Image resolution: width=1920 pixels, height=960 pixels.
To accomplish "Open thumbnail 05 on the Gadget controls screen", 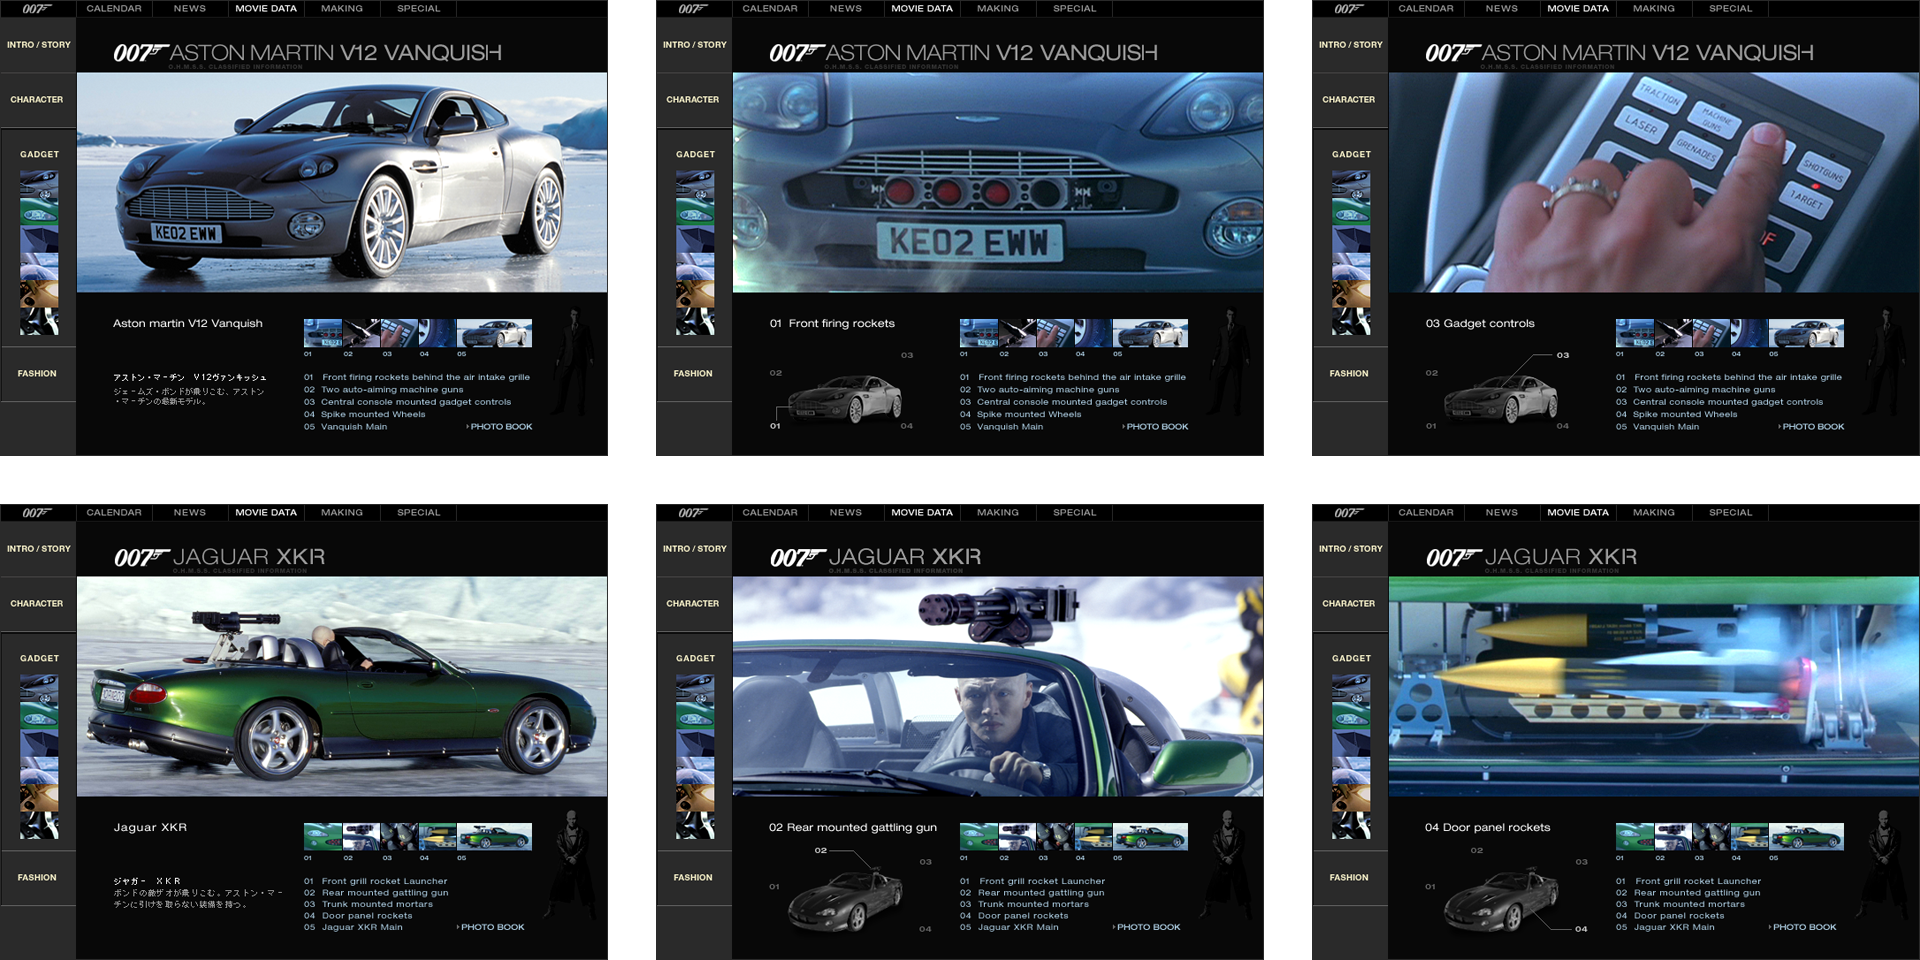I will [1806, 333].
